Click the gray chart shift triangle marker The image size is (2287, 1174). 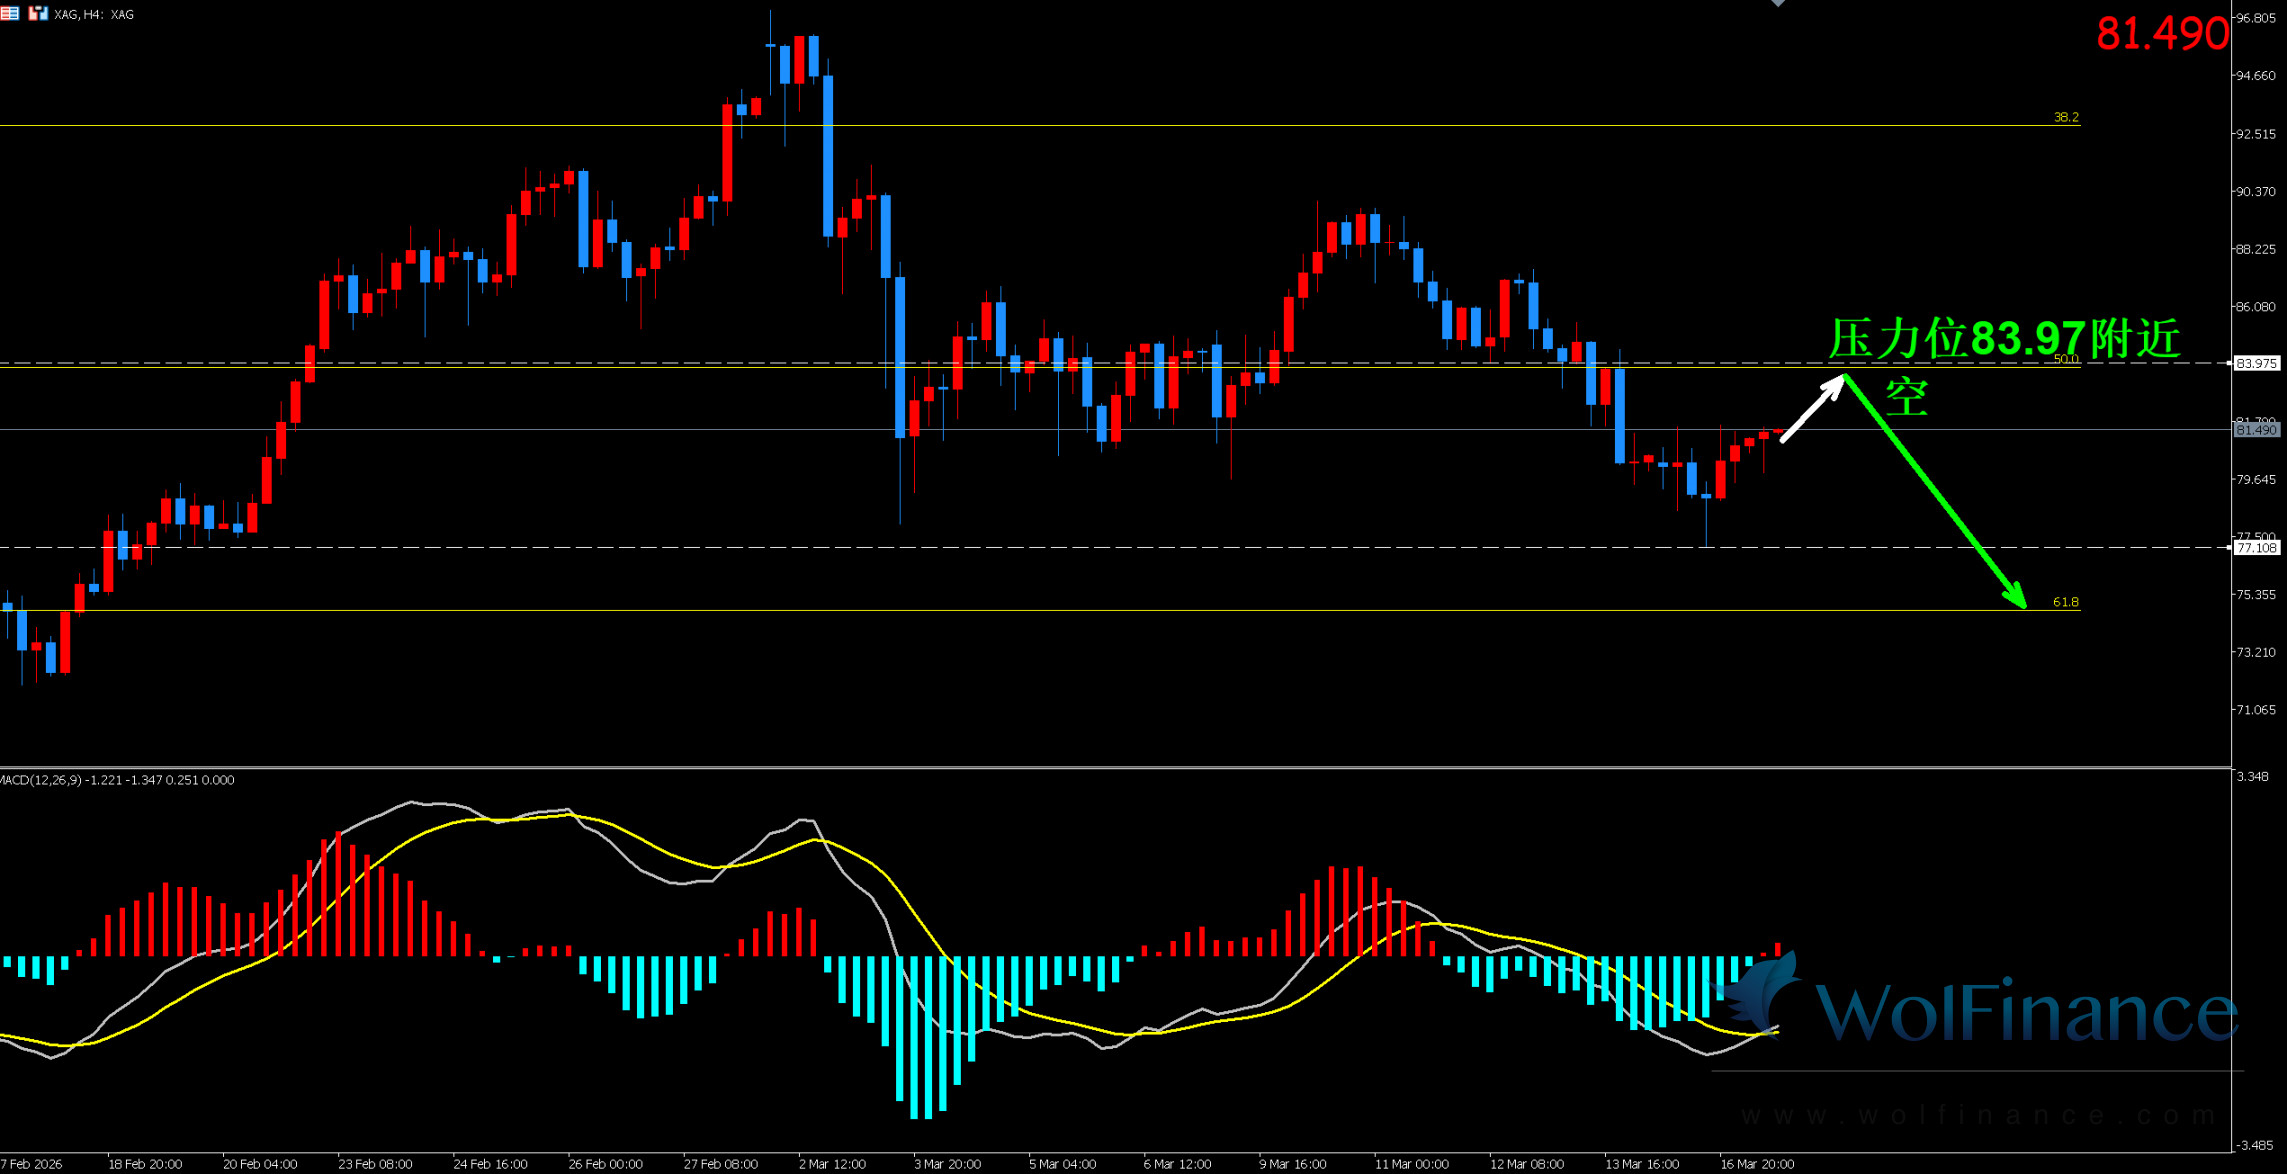[x=1777, y=3]
